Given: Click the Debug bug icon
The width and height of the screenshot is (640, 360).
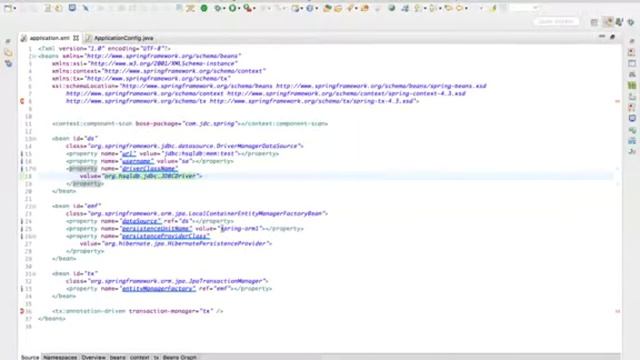Looking at the screenshot, I should 218,8.
